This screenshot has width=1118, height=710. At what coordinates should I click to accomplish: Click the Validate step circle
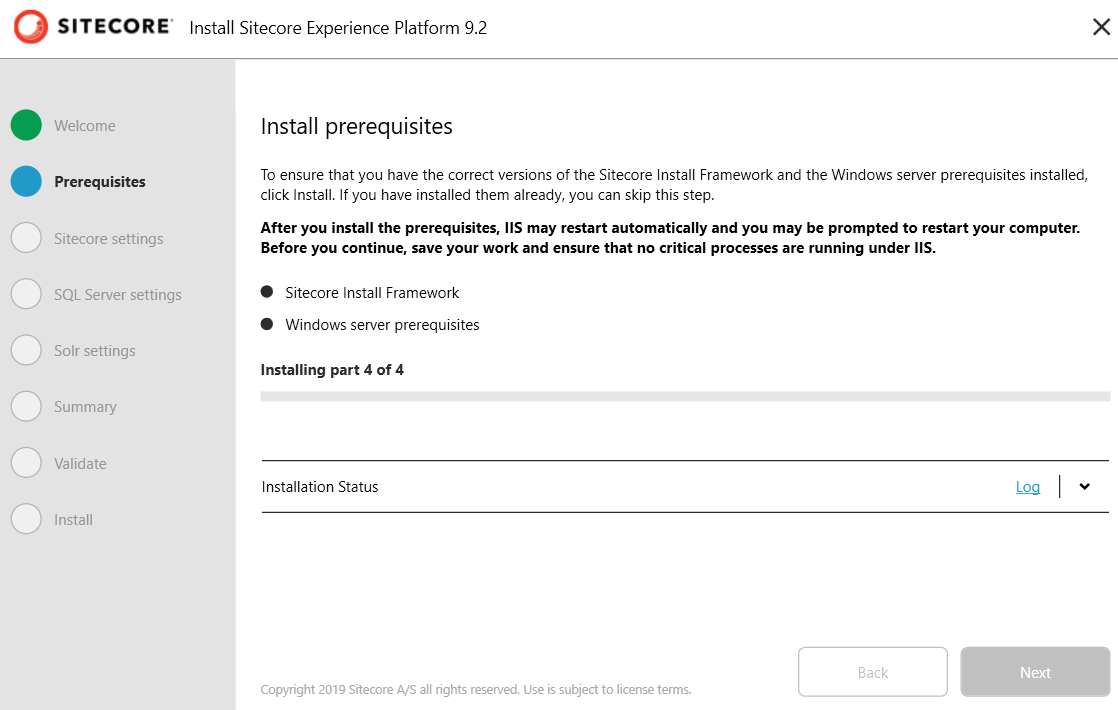click(x=26, y=463)
